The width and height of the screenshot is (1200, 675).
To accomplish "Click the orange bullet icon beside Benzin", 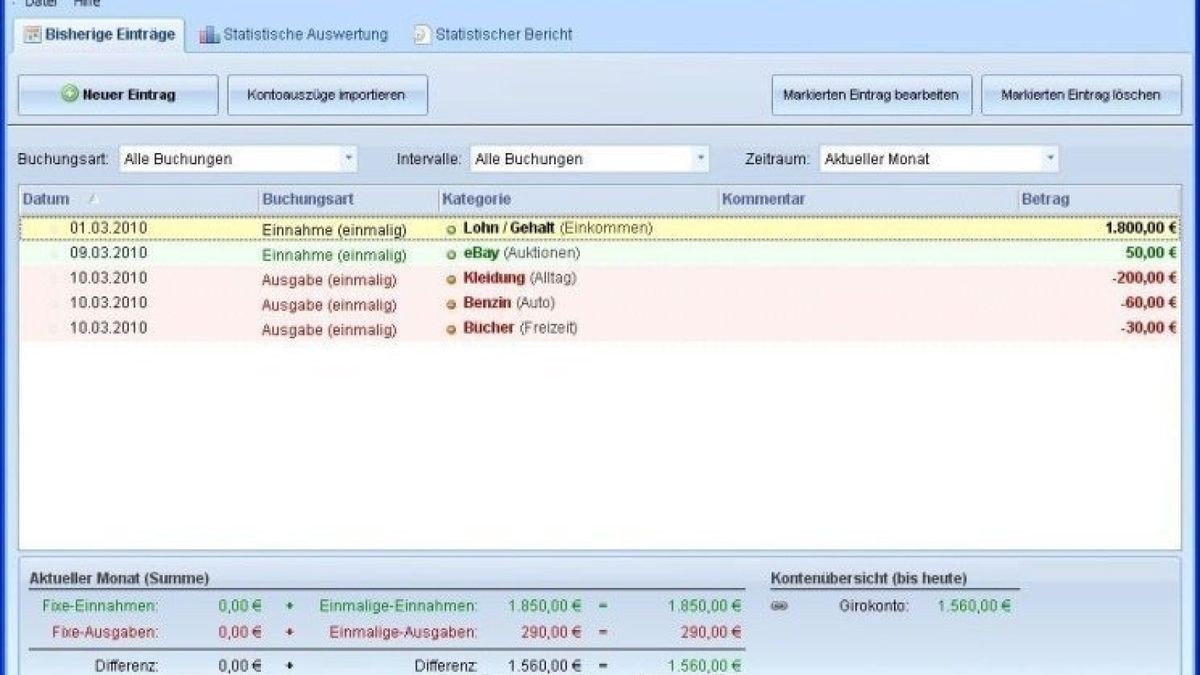I will point(451,304).
